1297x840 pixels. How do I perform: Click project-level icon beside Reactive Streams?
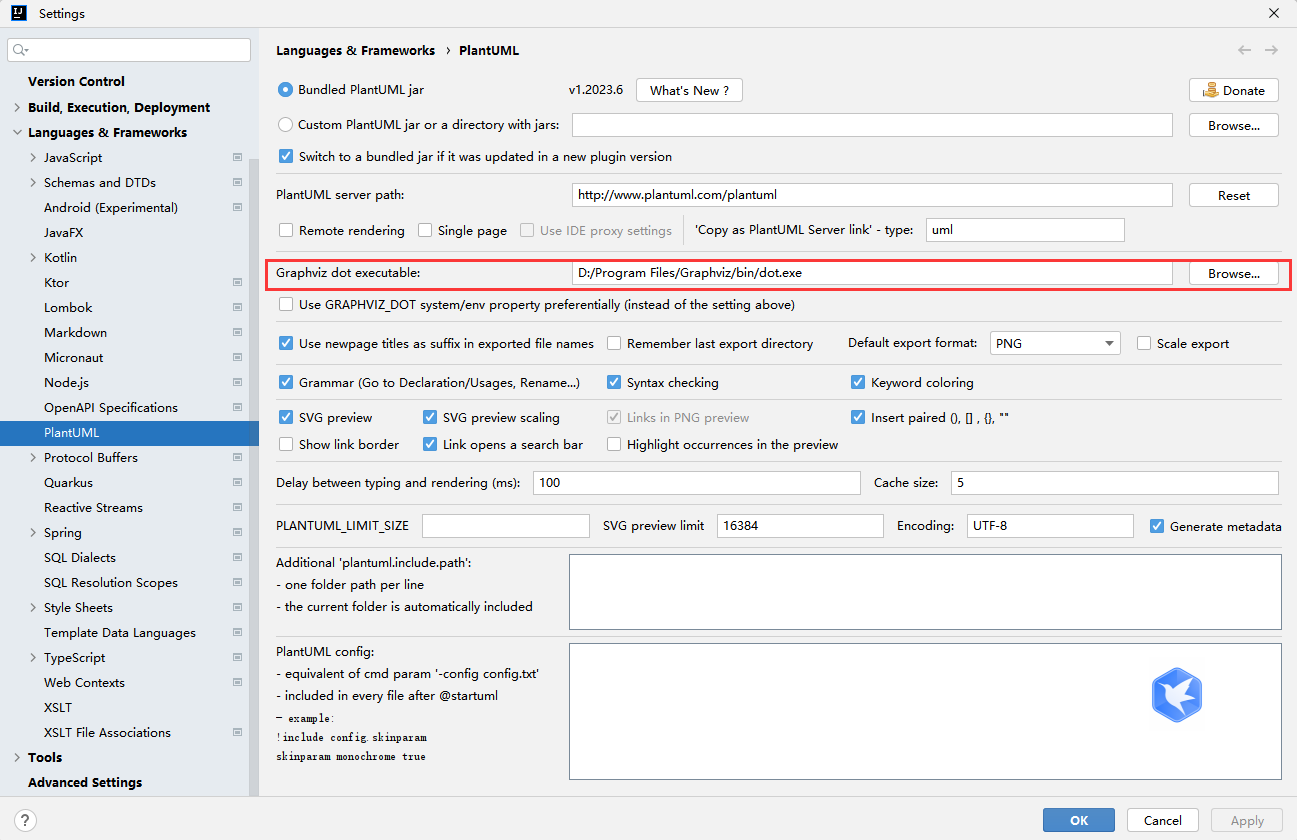tap(237, 508)
